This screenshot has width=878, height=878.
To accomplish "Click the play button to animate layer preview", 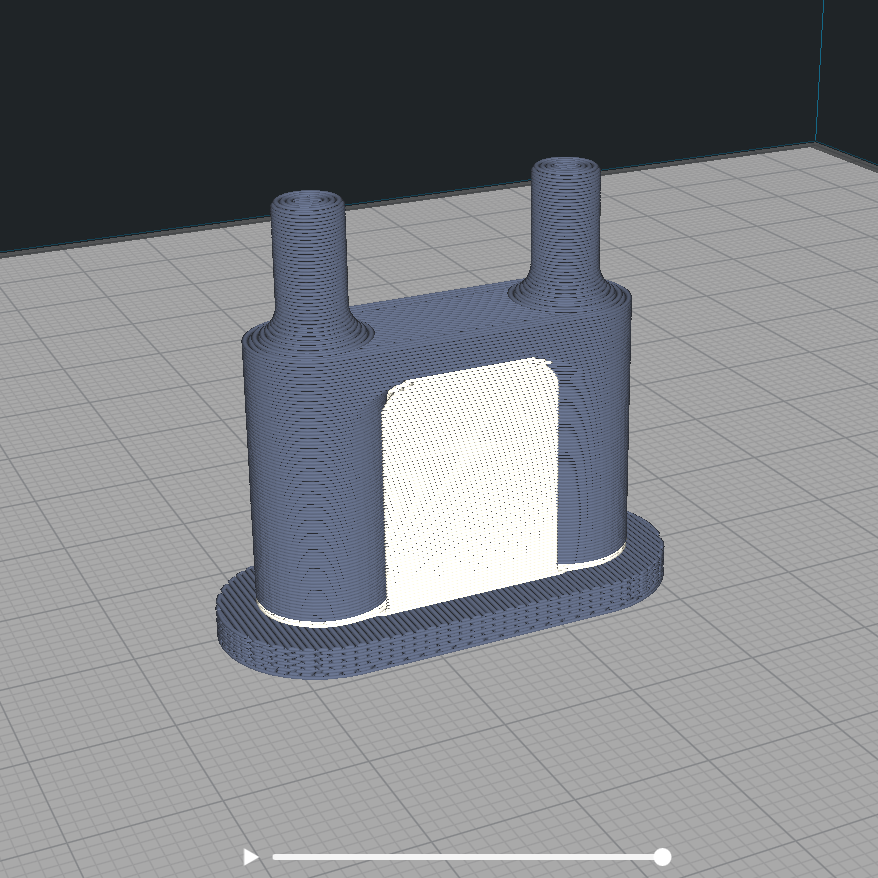I will pyautogui.click(x=250, y=856).
